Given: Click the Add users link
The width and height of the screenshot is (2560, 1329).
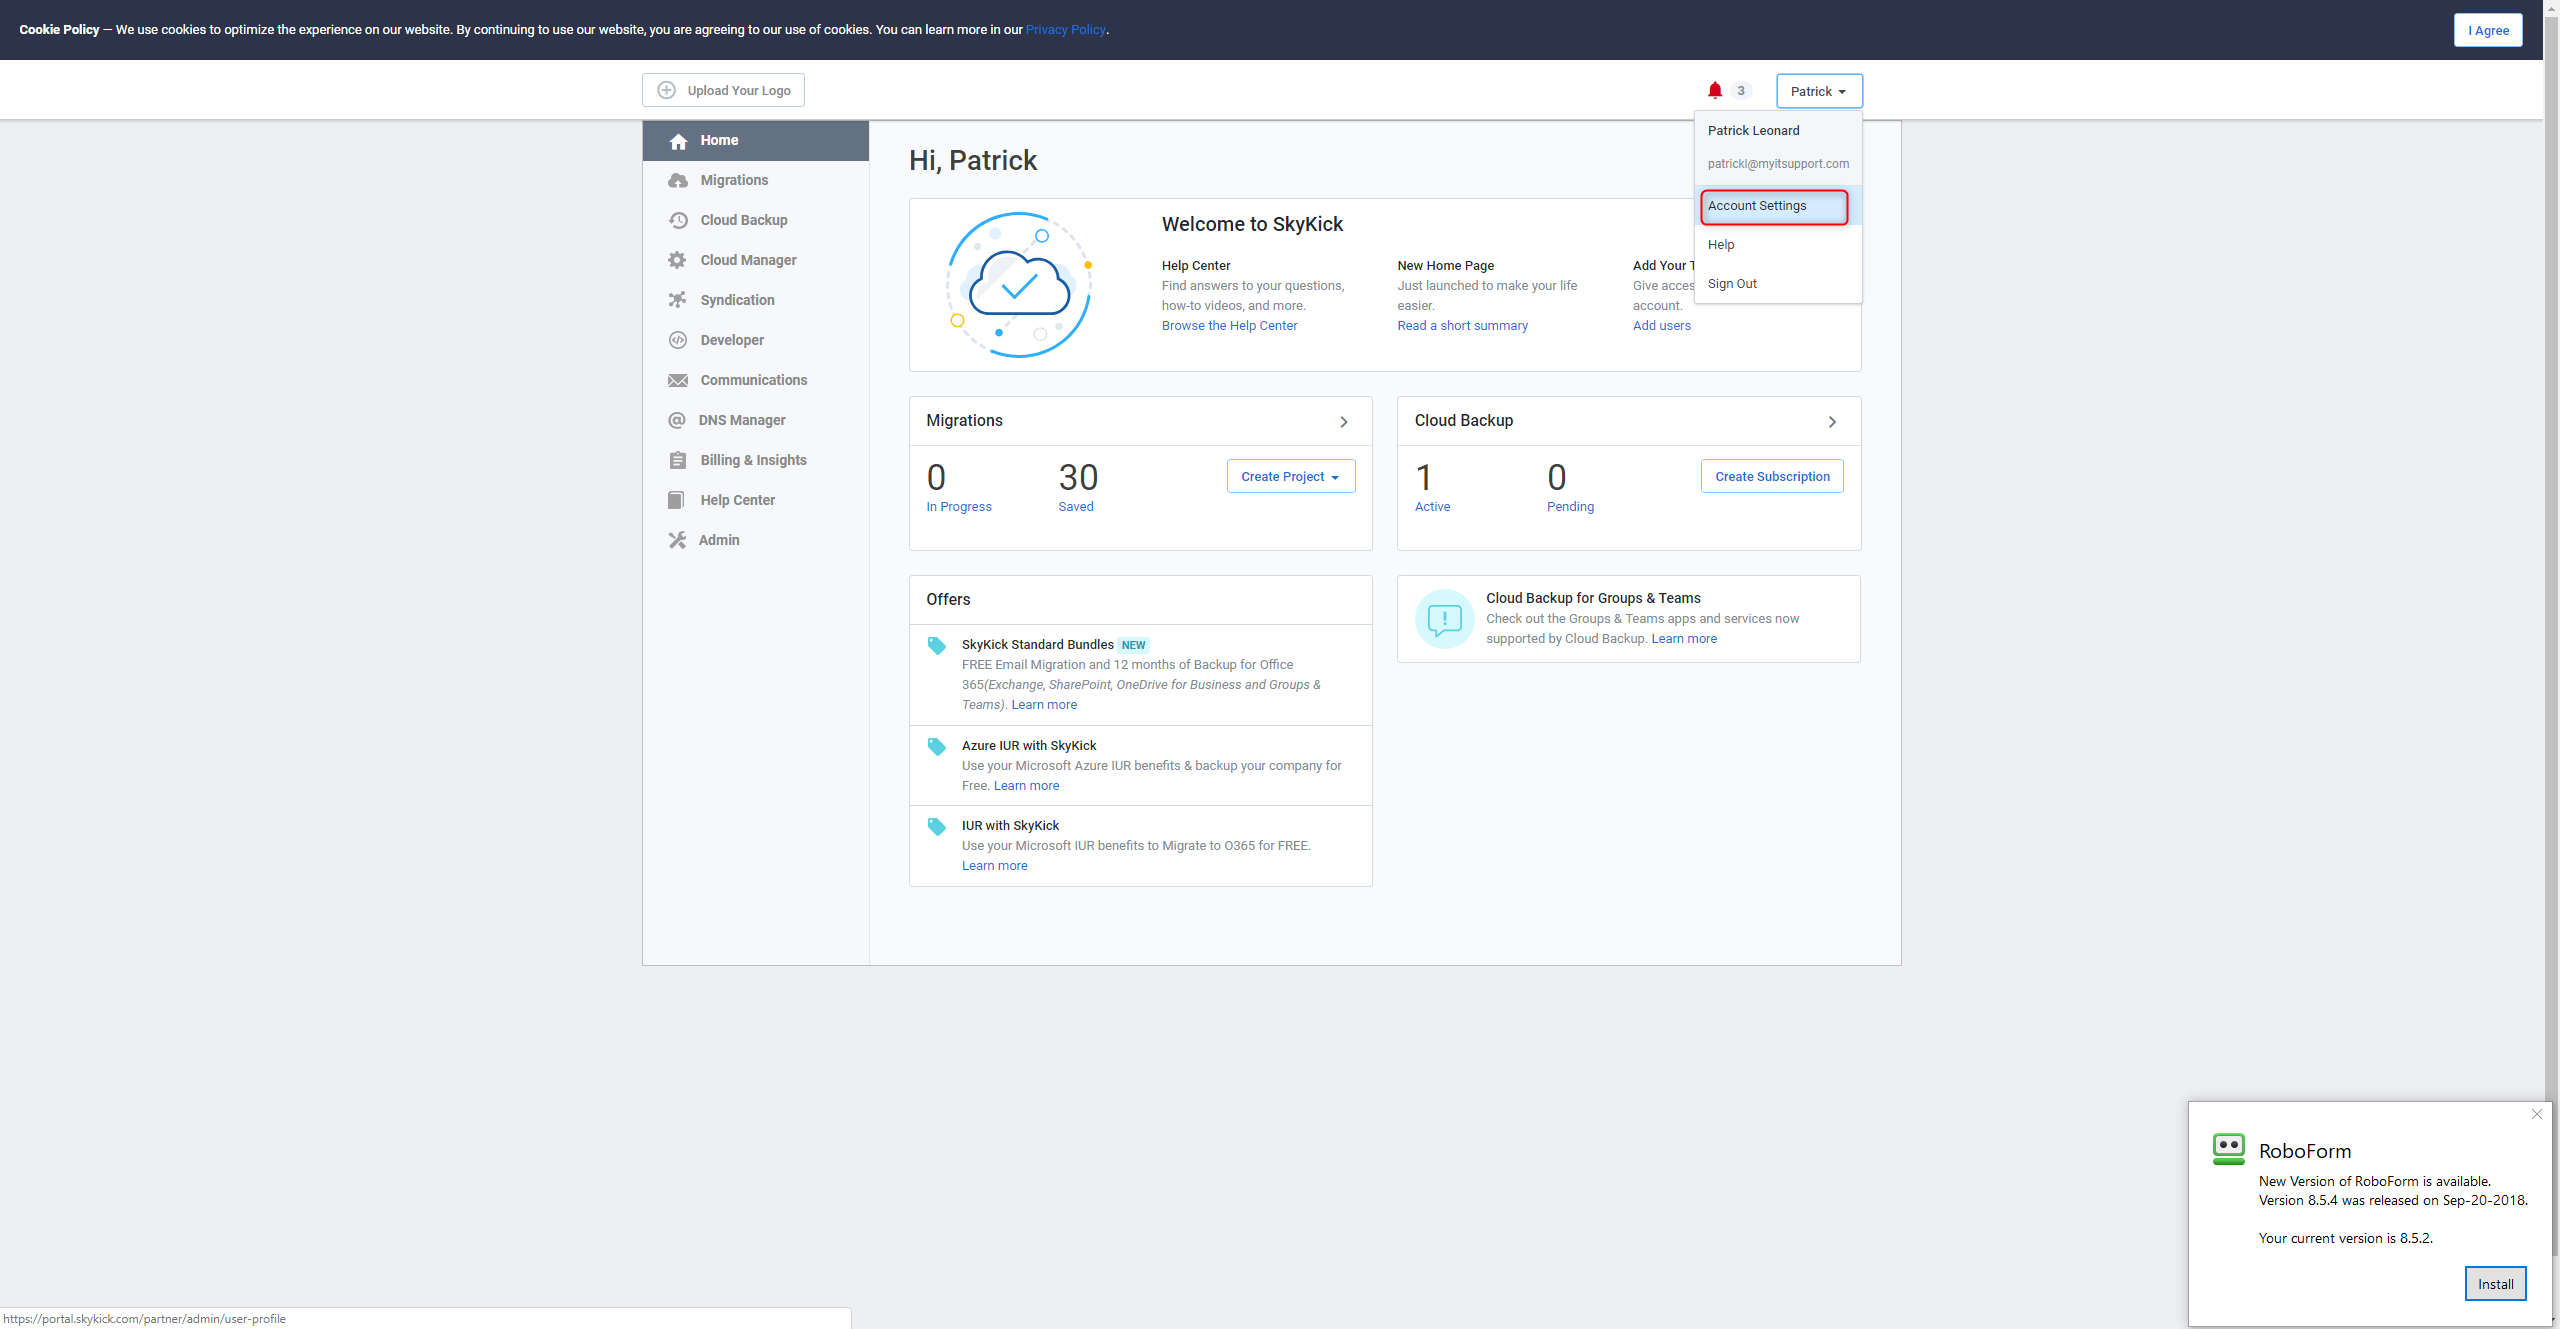Looking at the screenshot, I should (1661, 326).
